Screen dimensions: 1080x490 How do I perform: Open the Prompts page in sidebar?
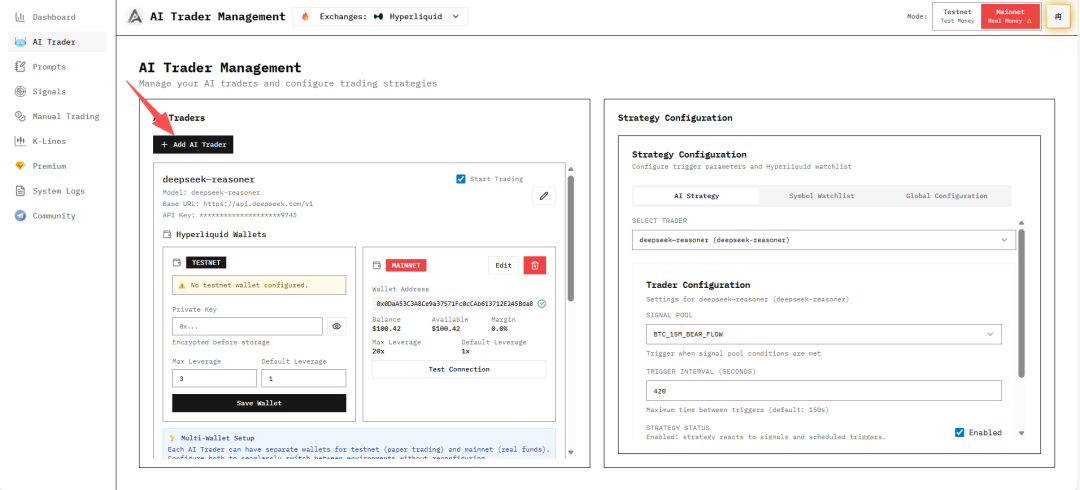point(48,67)
